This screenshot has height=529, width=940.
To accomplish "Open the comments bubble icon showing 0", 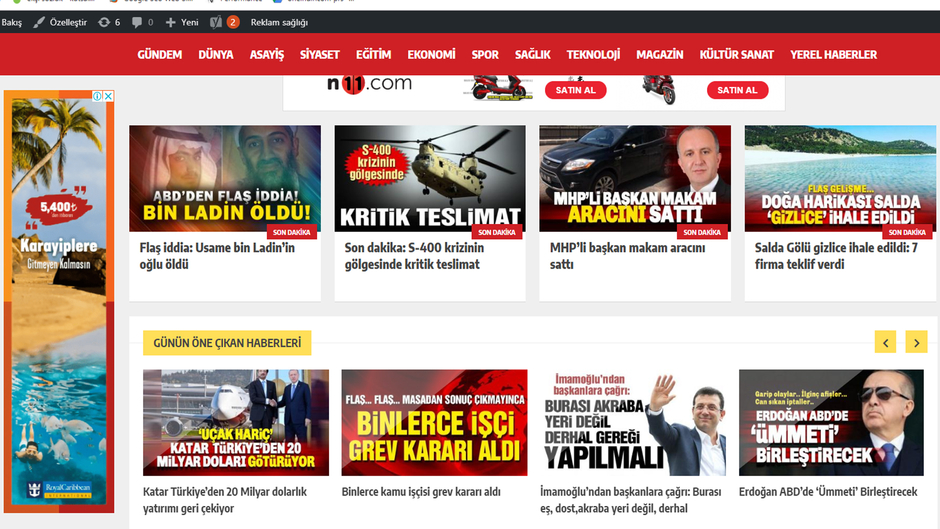I will tap(143, 22).
